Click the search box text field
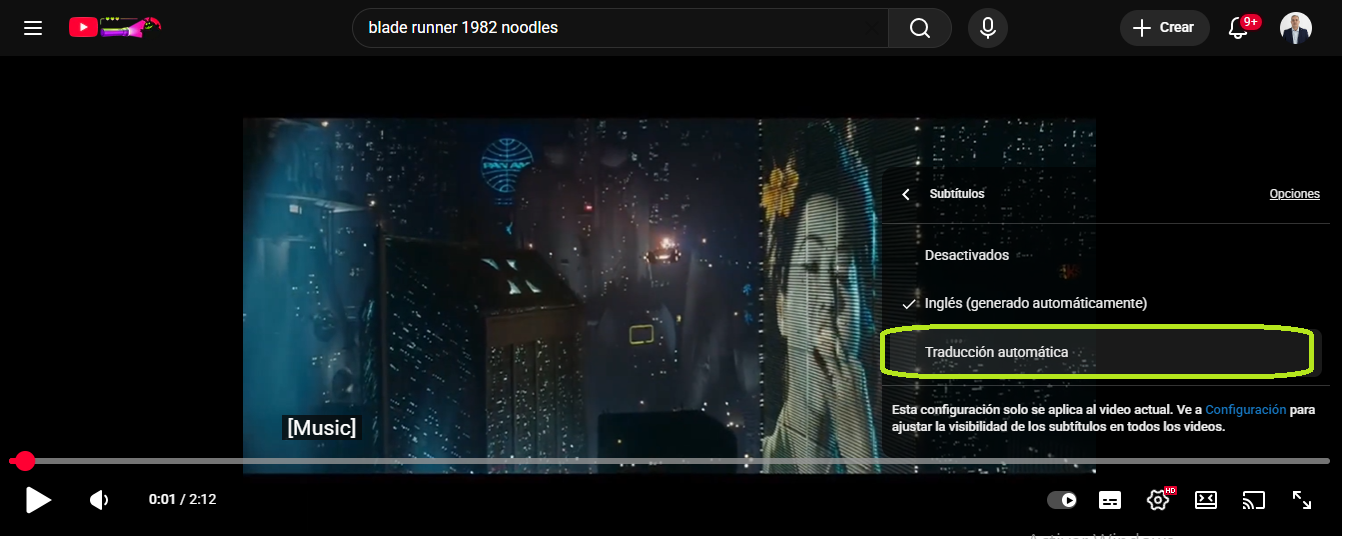 coord(620,28)
